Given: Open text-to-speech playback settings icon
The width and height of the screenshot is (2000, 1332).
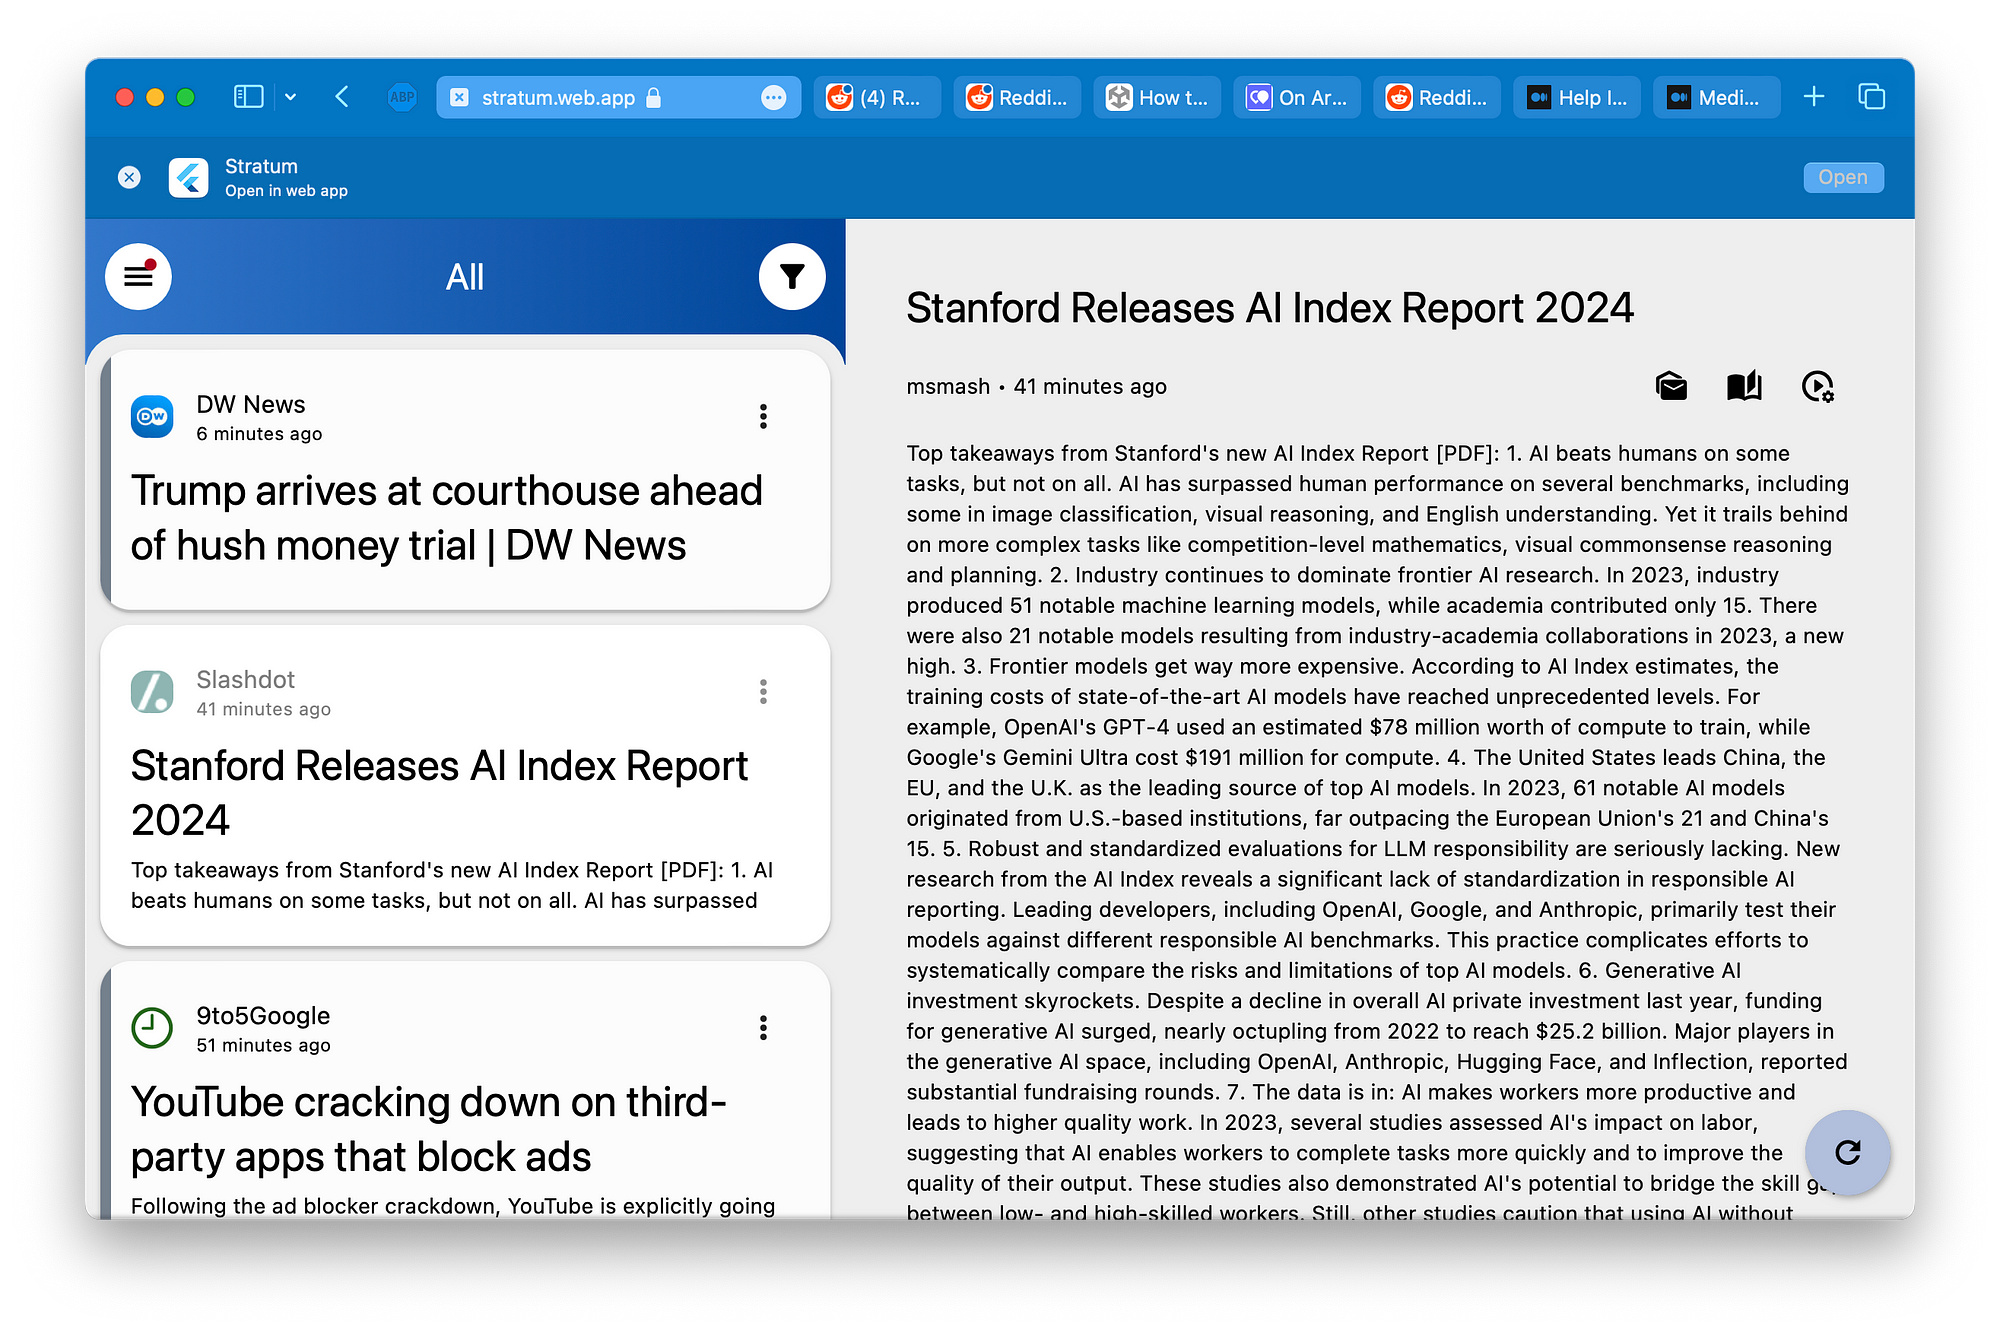Looking at the screenshot, I should coord(1818,386).
